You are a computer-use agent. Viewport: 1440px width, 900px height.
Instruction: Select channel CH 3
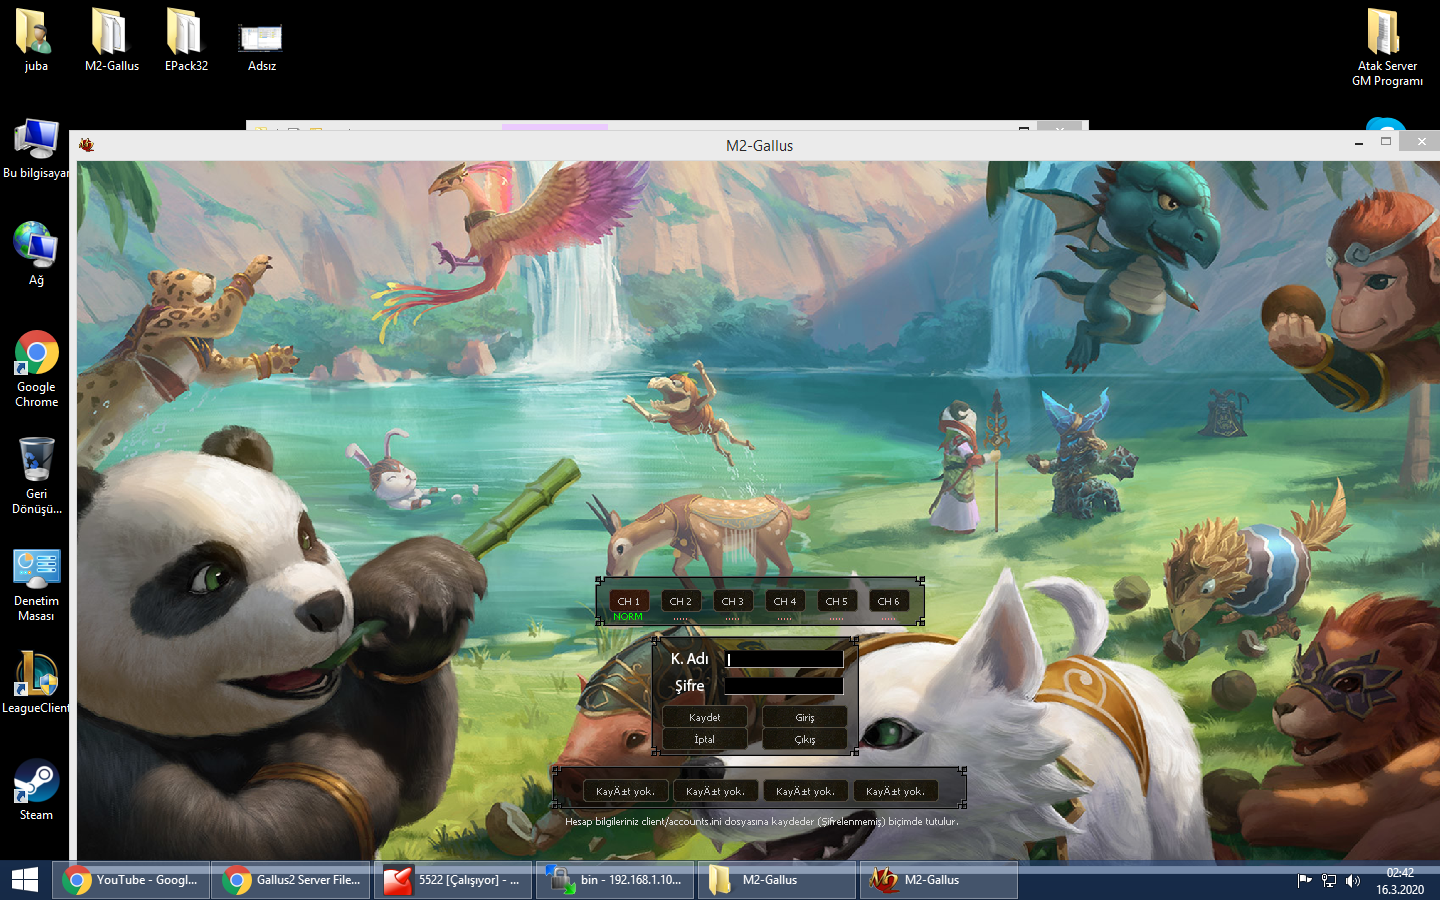tap(733, 601)
